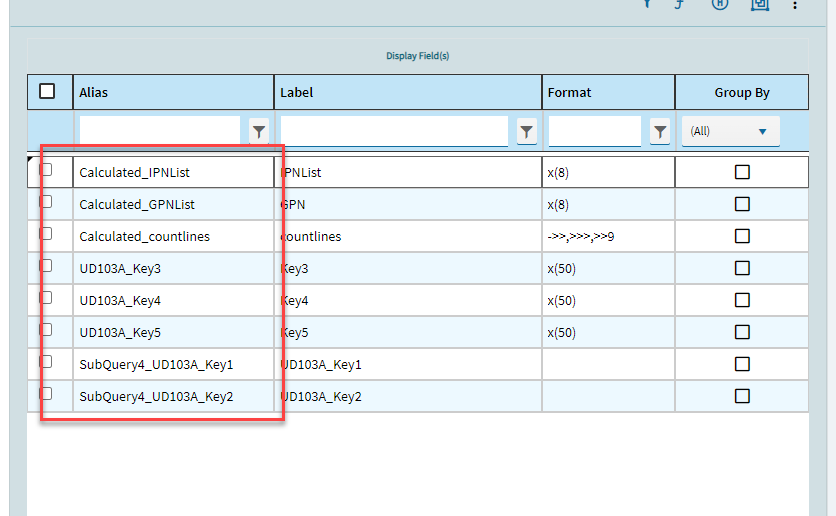Select the UD103A_Key4 row checkbox
836x516 pixels.
point(46,297)
